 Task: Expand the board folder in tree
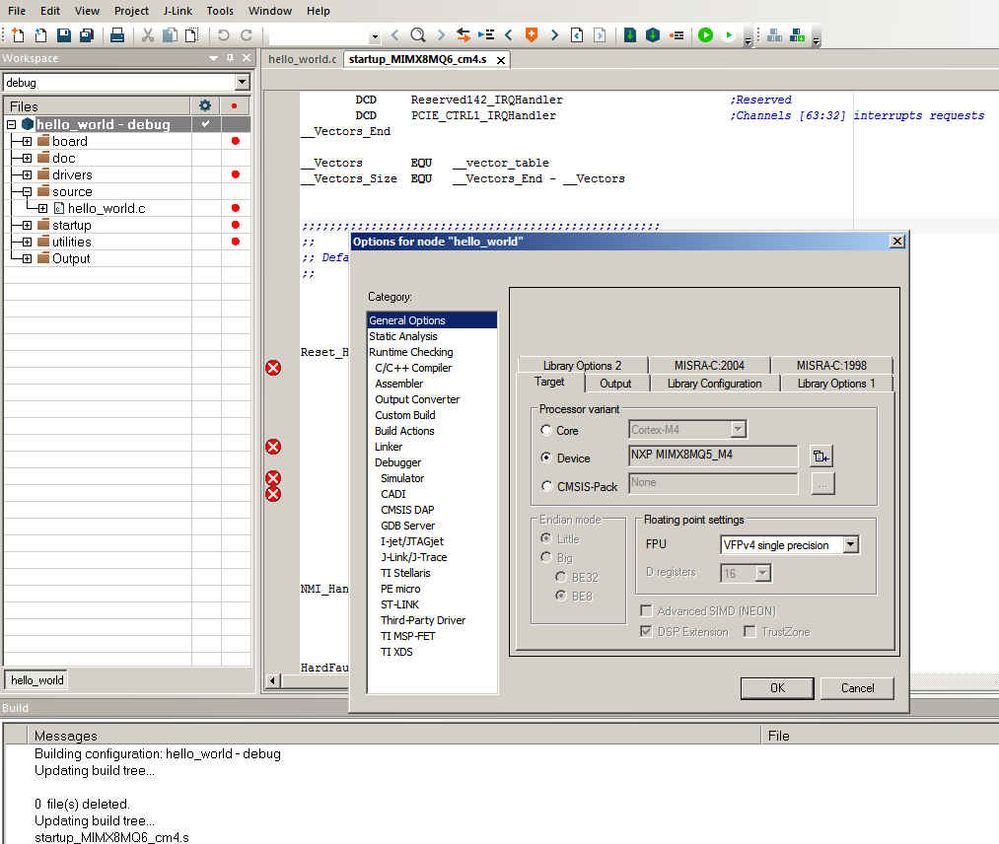(x=27, y=141)
